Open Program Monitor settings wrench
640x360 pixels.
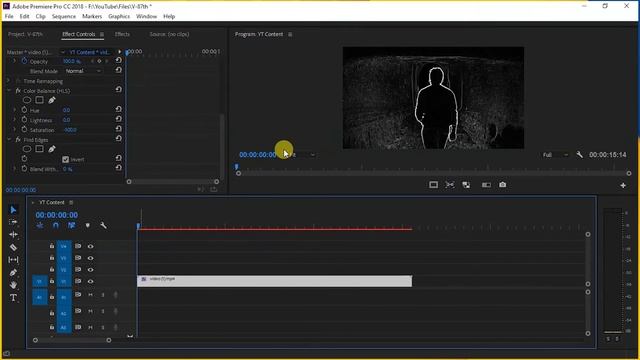click(x=579, y=155)
